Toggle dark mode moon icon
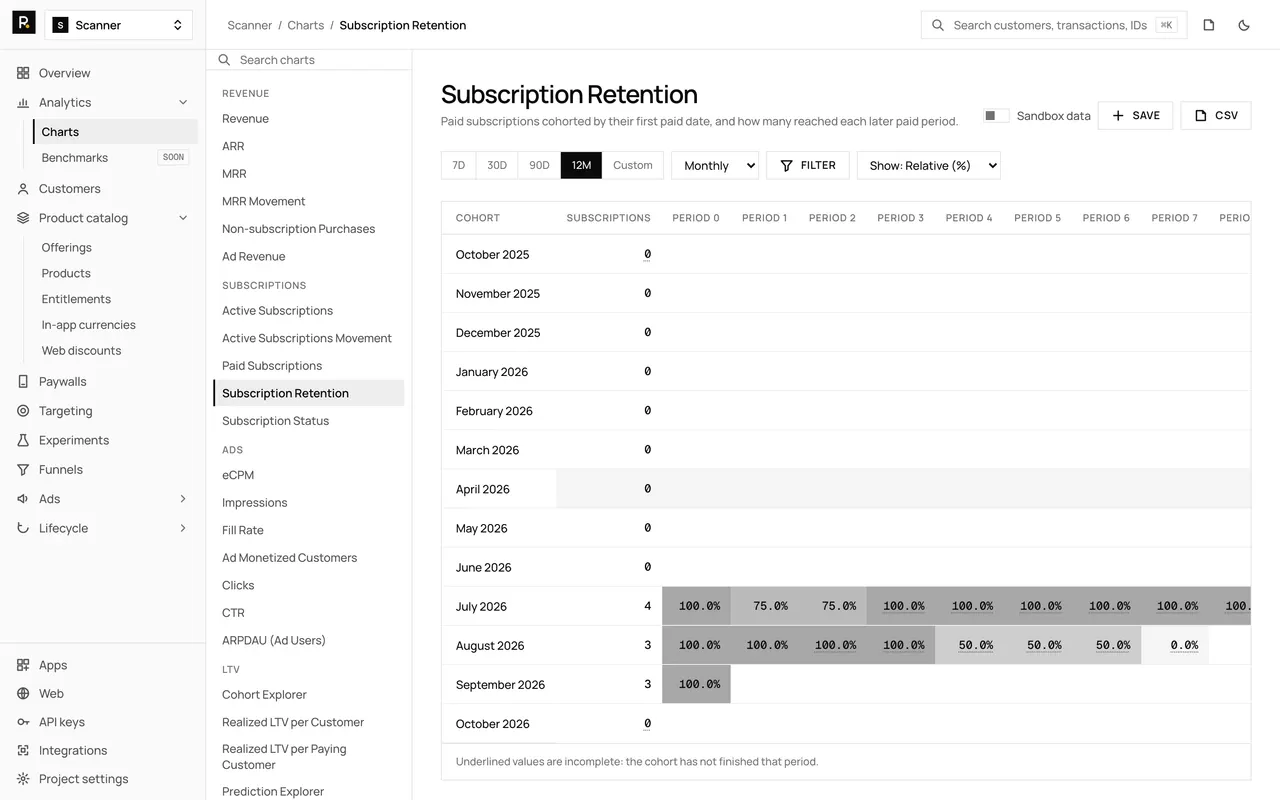 [1244, 25]
